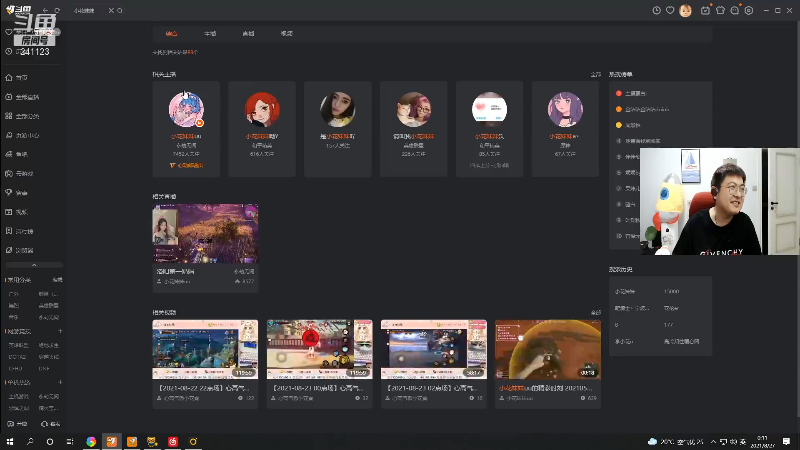Open the TV live icon in sidebar
This screenshot has width=800, height=450.
tap(9, 97)
